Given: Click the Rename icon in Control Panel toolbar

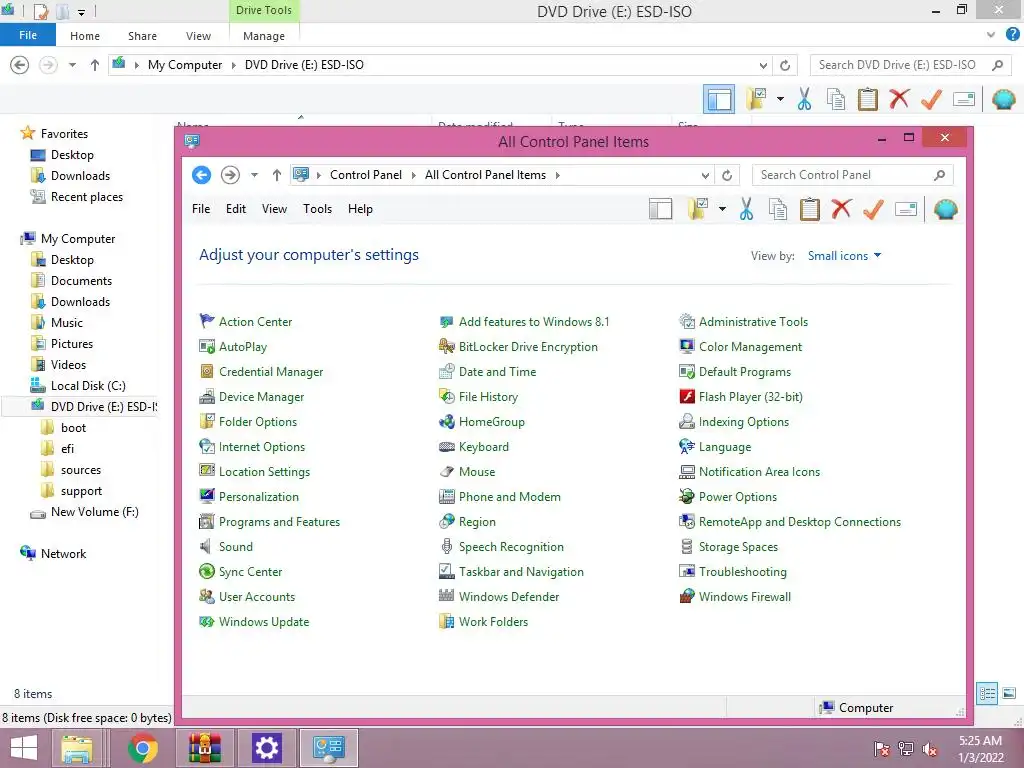Looking at the screenshot, I should click(906, 209).
